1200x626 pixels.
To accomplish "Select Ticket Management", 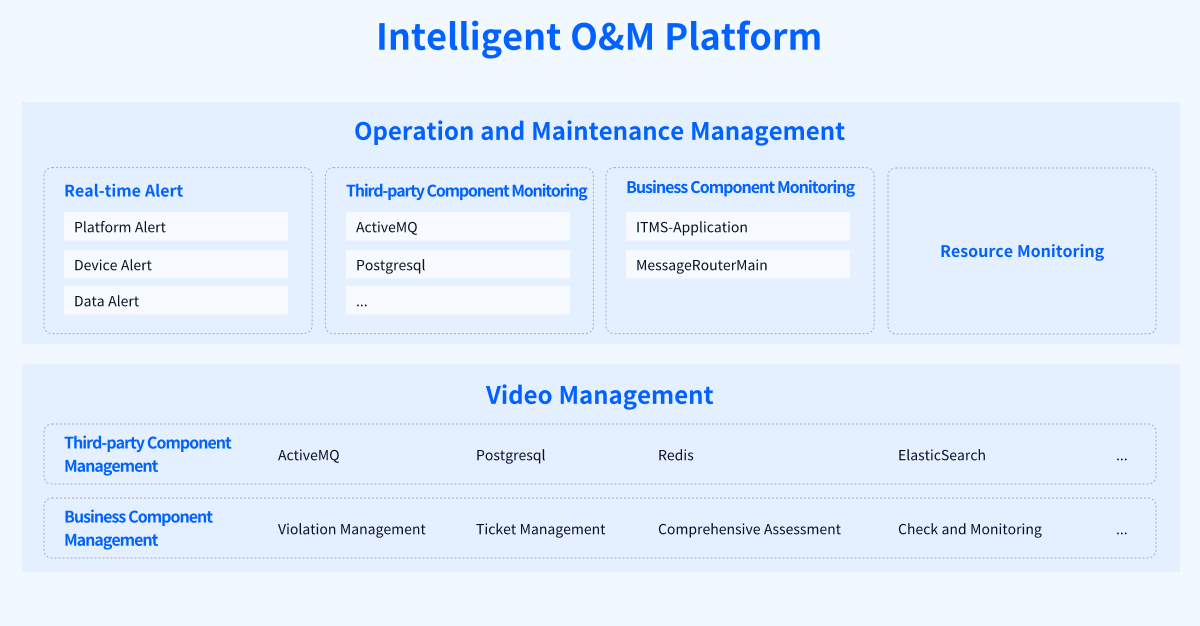I will [541, 529].
